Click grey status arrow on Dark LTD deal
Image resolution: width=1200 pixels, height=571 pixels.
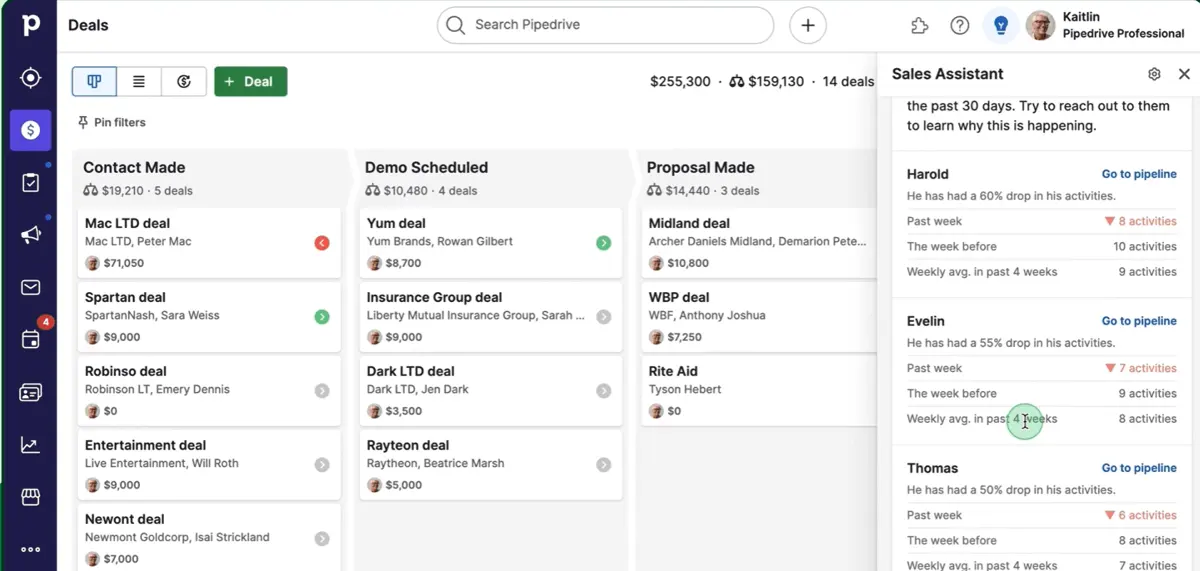tap(604, 391)
